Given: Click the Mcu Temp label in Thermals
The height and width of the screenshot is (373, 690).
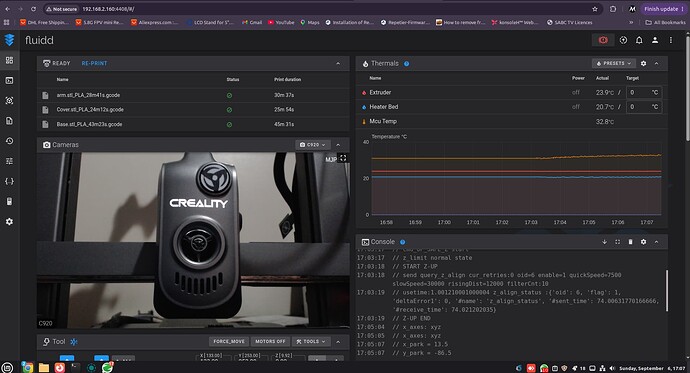Looking at the screenshot, I should (x=383, y=121).
